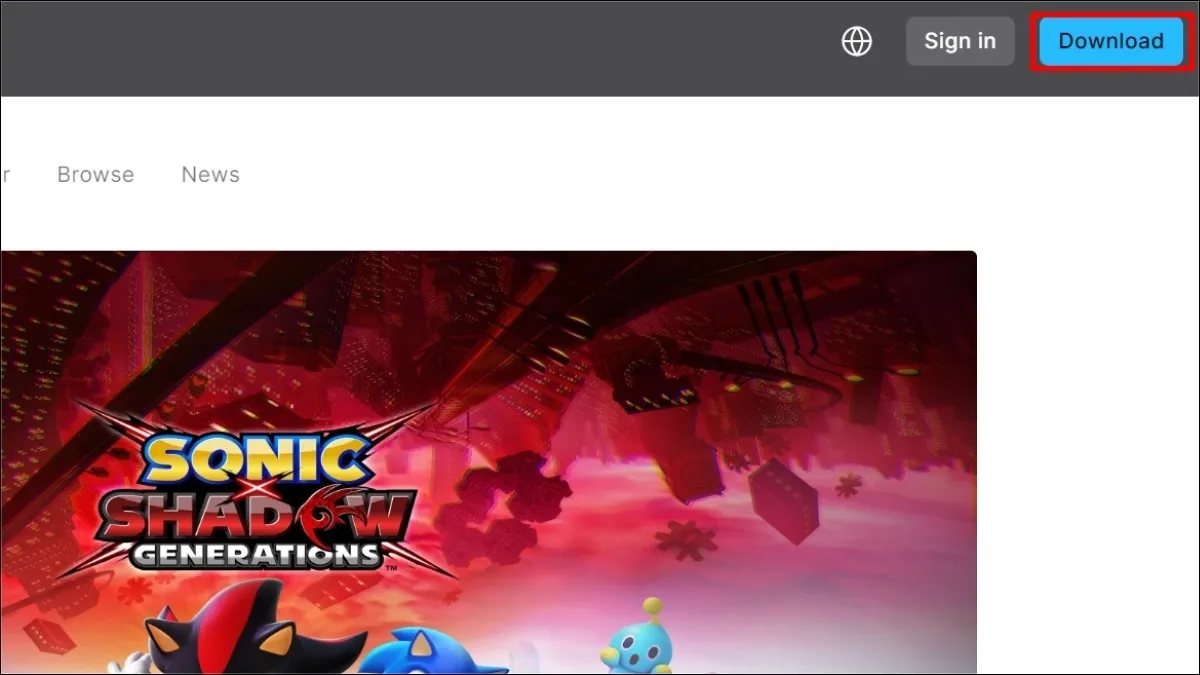
Task: Switch to the Browse tab
Action: (95, 174)
